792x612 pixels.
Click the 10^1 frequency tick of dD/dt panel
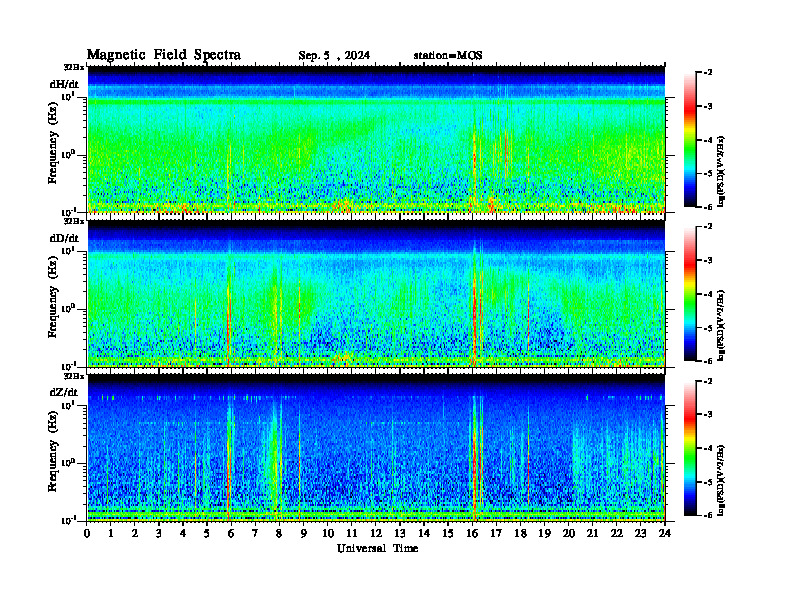tap(68, 250)
